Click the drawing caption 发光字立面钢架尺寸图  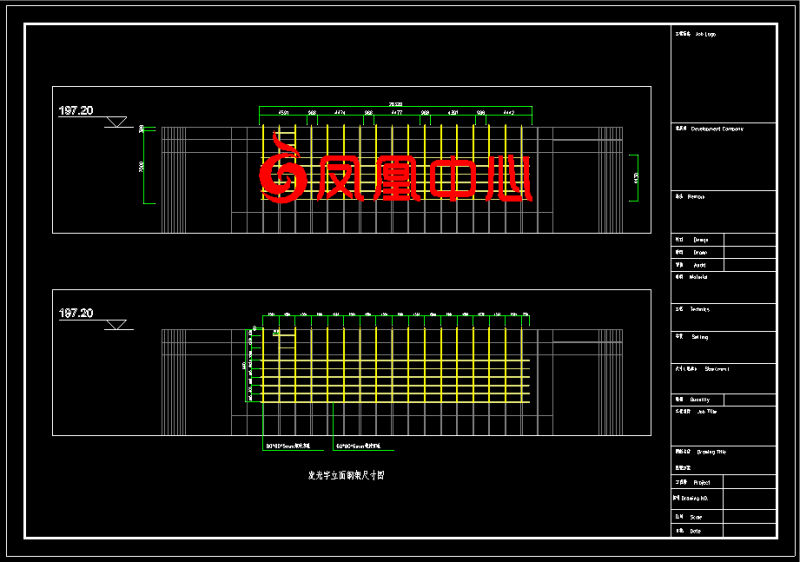[x=346, y=475]
